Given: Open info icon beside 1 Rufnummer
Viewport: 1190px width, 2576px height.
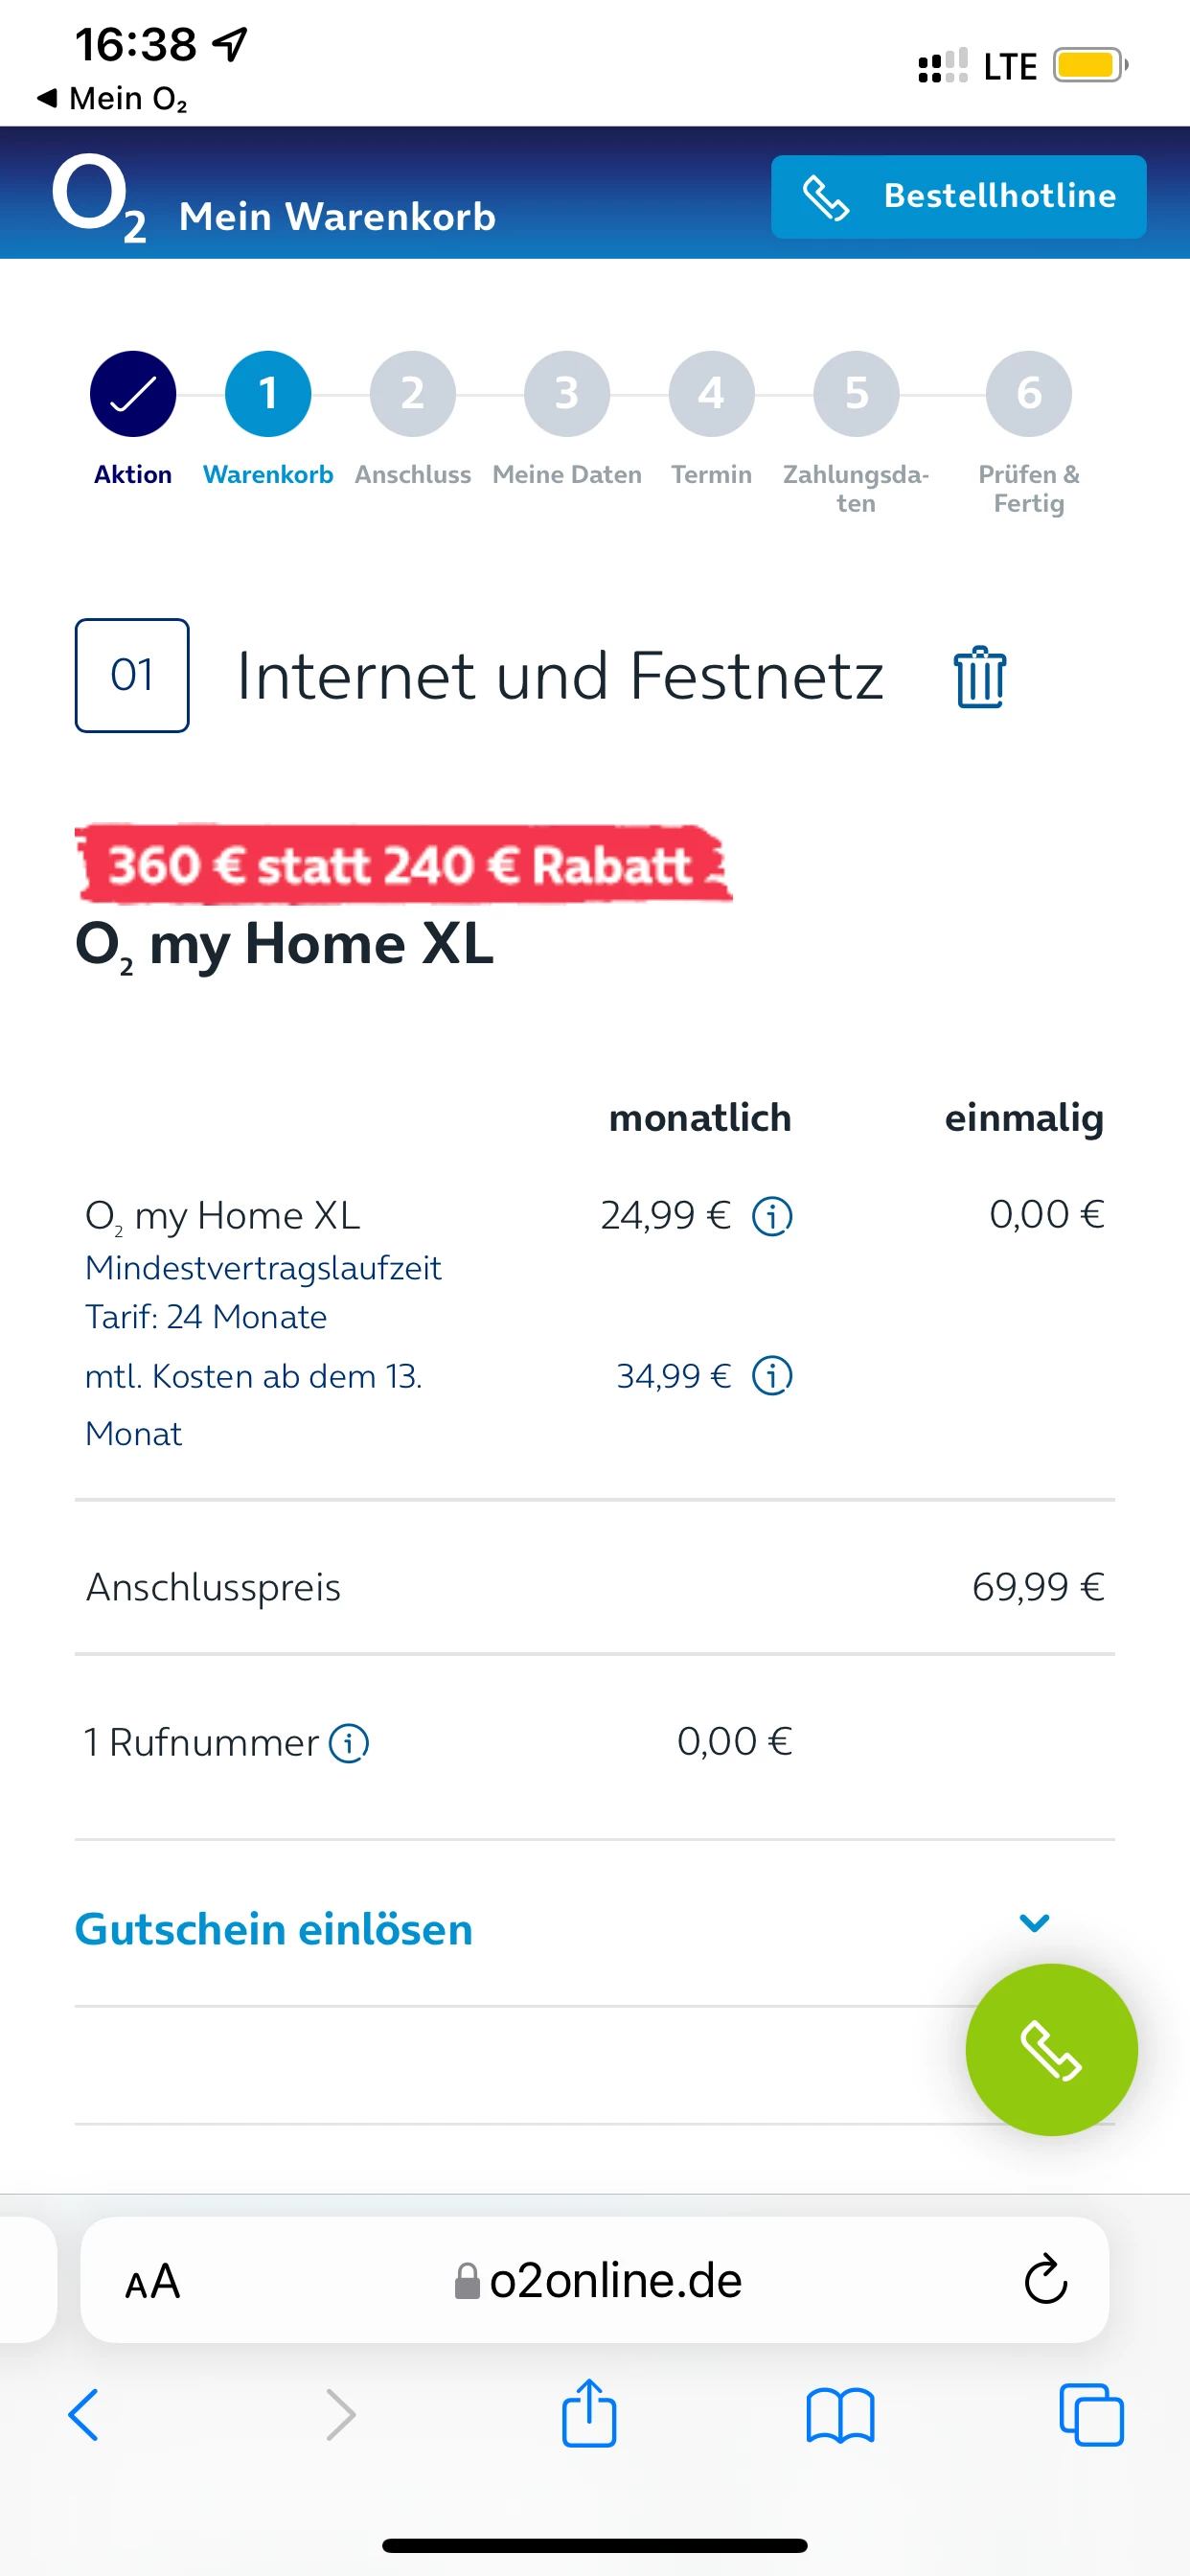Looking at the screenshot, I should point(349,1743).
